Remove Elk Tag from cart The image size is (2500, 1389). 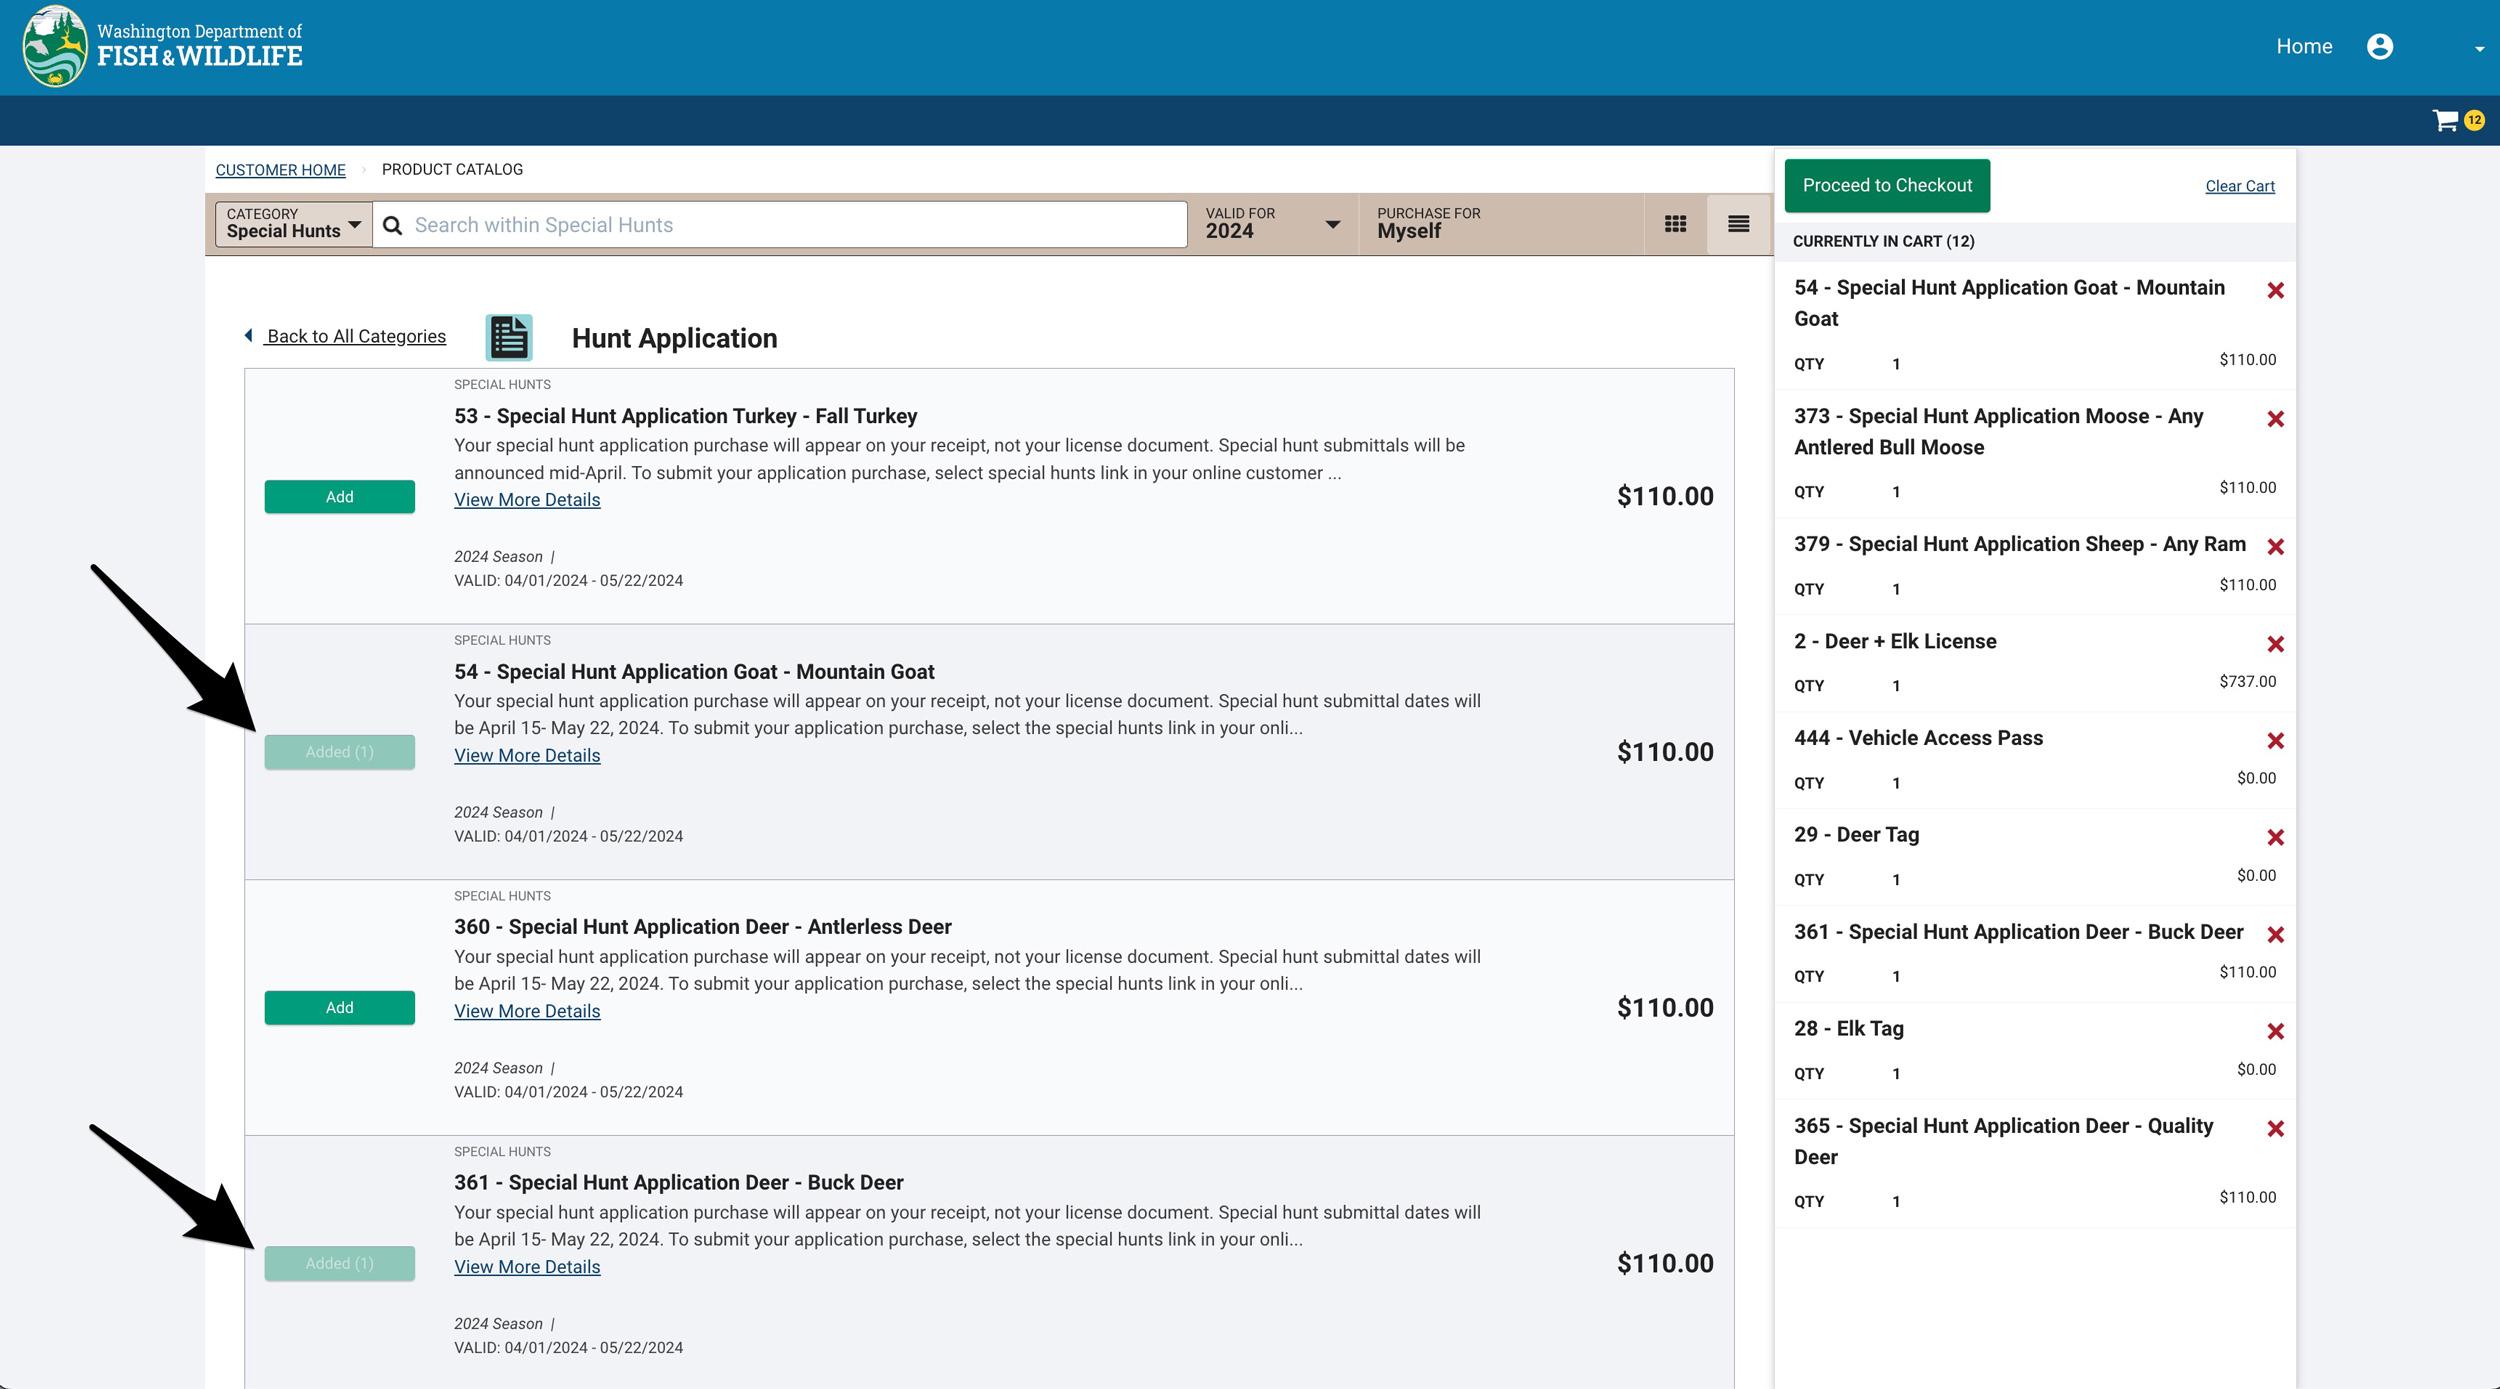2275,1032
